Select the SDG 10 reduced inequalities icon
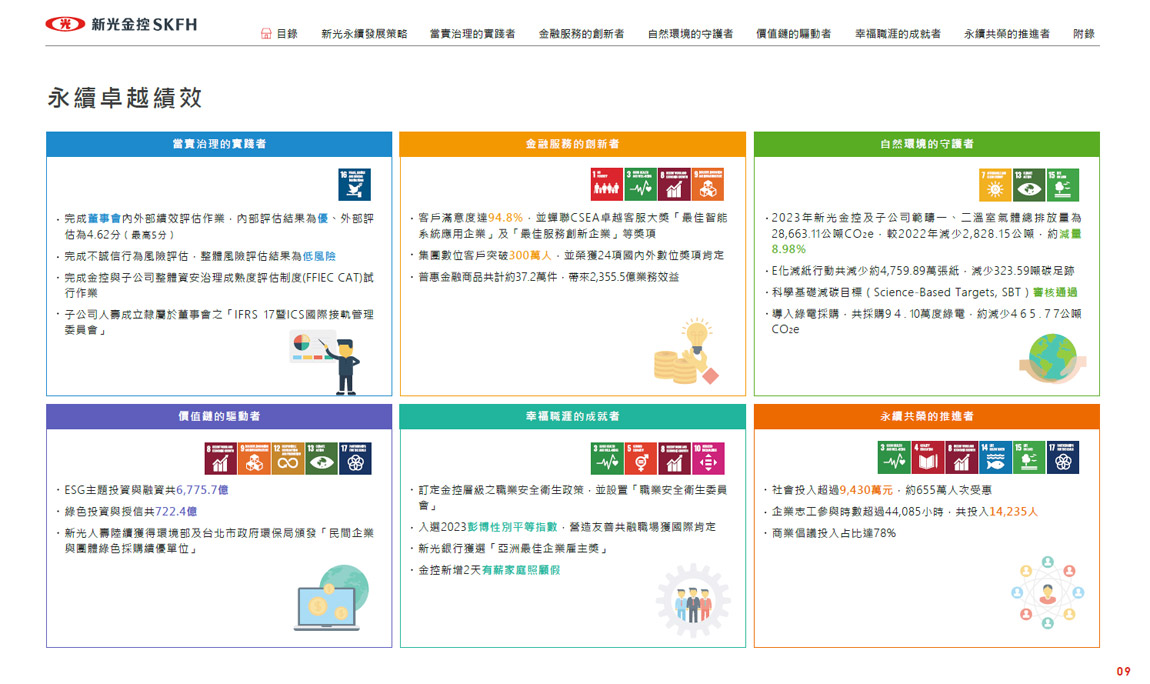This screenshot has width=1150, height=684. click(708, 458)
